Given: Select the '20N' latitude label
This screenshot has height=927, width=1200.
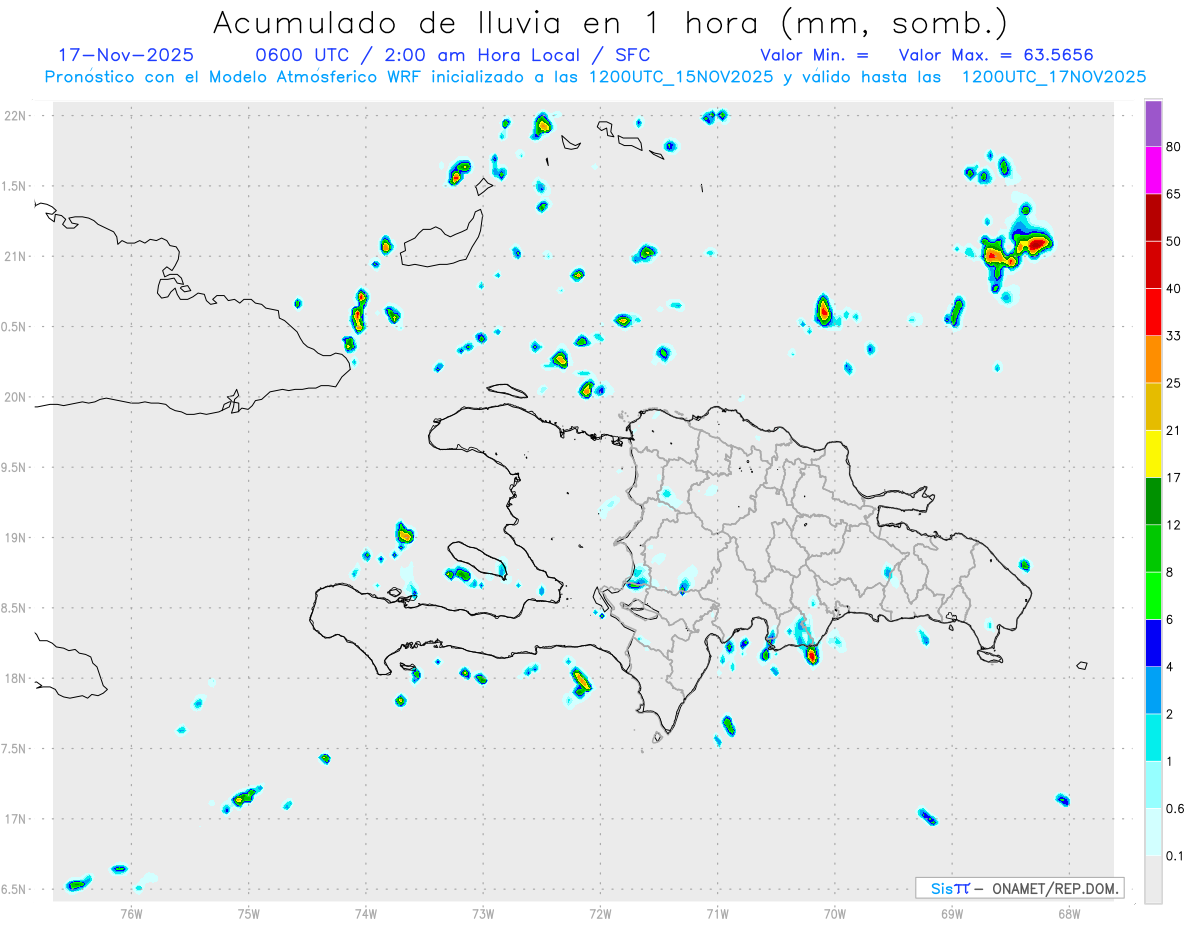Looking at the screenshot, I should 16,397.
